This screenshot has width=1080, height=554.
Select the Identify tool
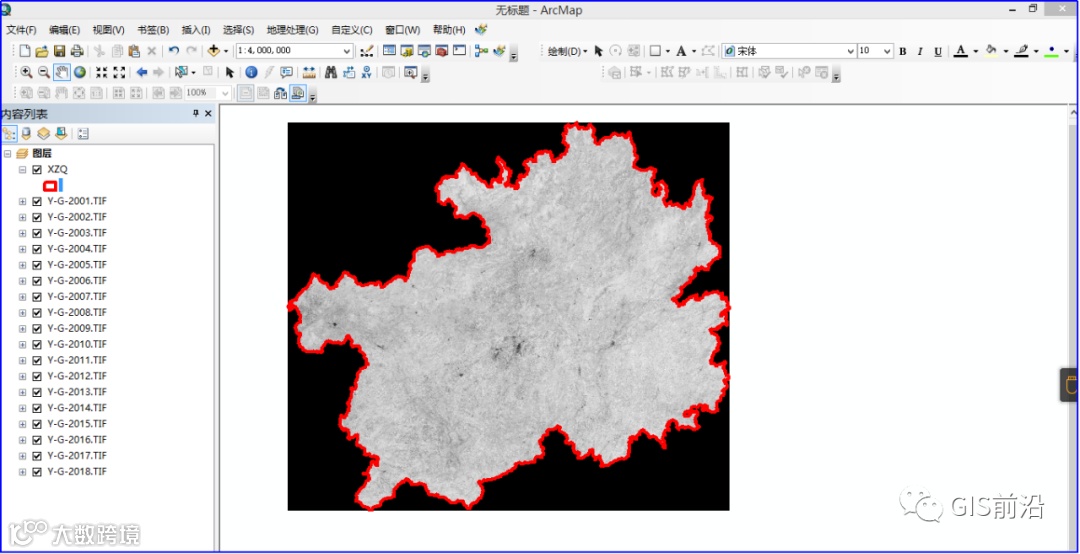pyautogui.click(x=251, y=72)
